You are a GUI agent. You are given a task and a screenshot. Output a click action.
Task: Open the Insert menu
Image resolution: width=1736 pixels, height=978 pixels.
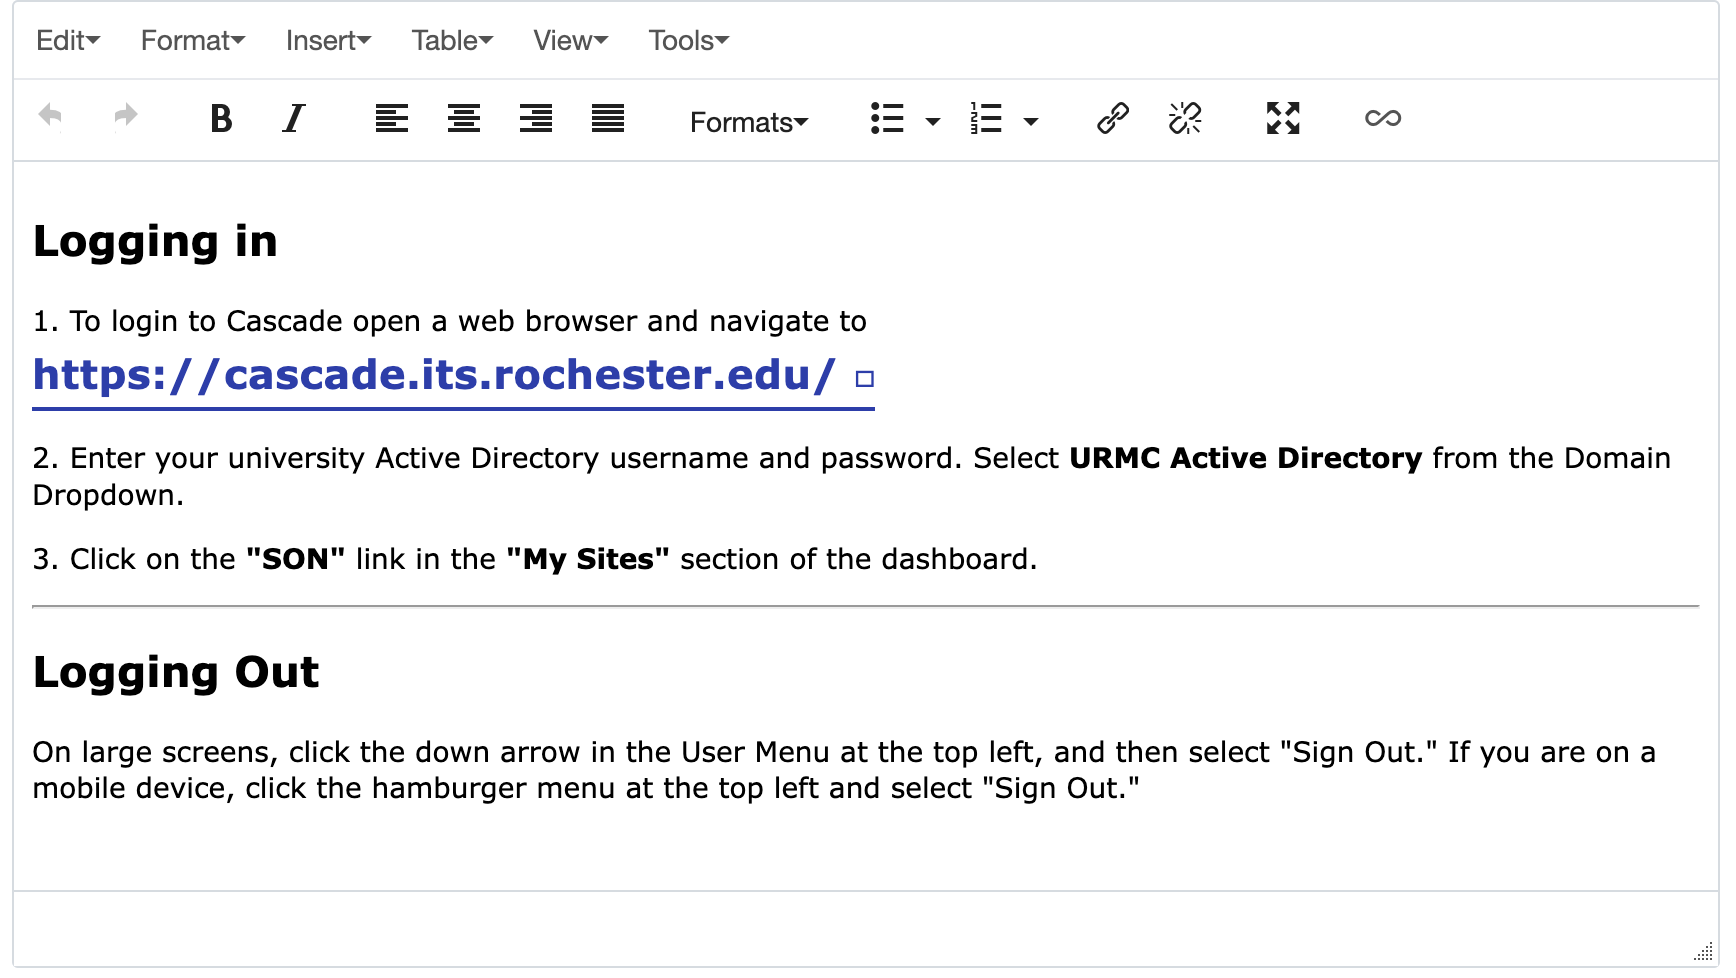328,40
